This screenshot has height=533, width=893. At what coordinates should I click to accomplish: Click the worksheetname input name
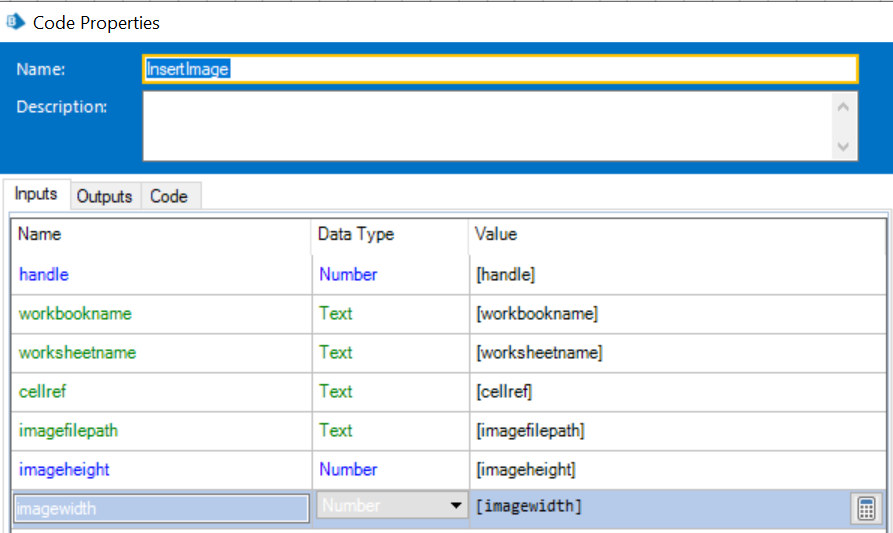(77, 352)
